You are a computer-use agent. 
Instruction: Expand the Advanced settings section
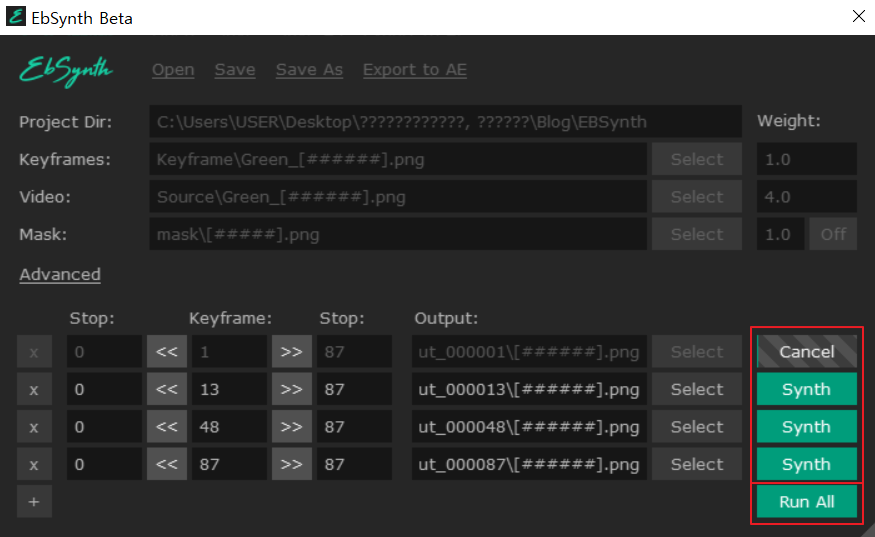click(60, 274)
